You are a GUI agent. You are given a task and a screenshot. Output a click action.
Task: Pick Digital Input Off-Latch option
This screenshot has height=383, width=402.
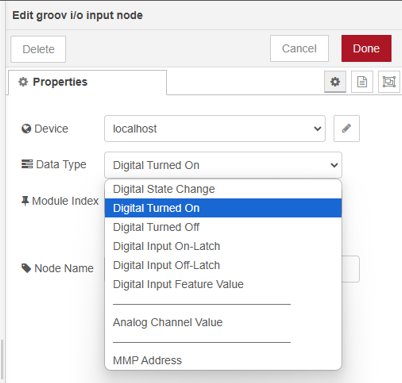point(223,265)
